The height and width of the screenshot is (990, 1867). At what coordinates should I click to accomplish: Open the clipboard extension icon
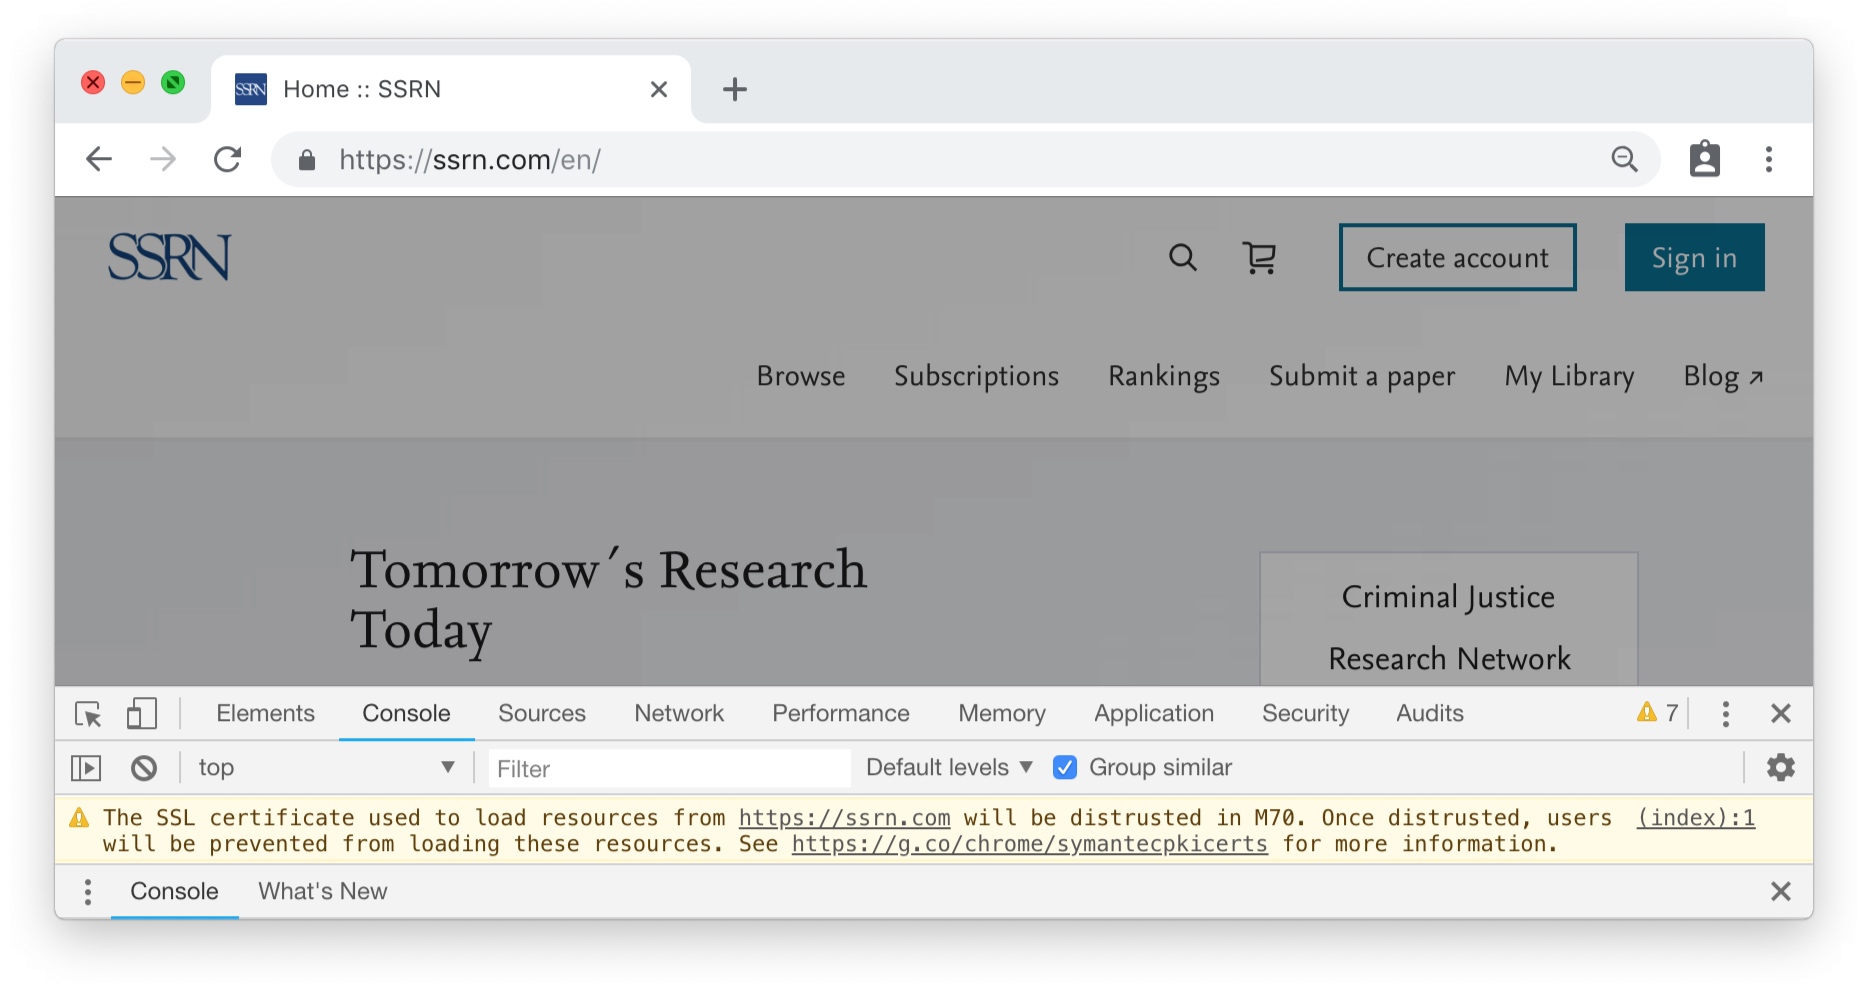pos(1705,159)
